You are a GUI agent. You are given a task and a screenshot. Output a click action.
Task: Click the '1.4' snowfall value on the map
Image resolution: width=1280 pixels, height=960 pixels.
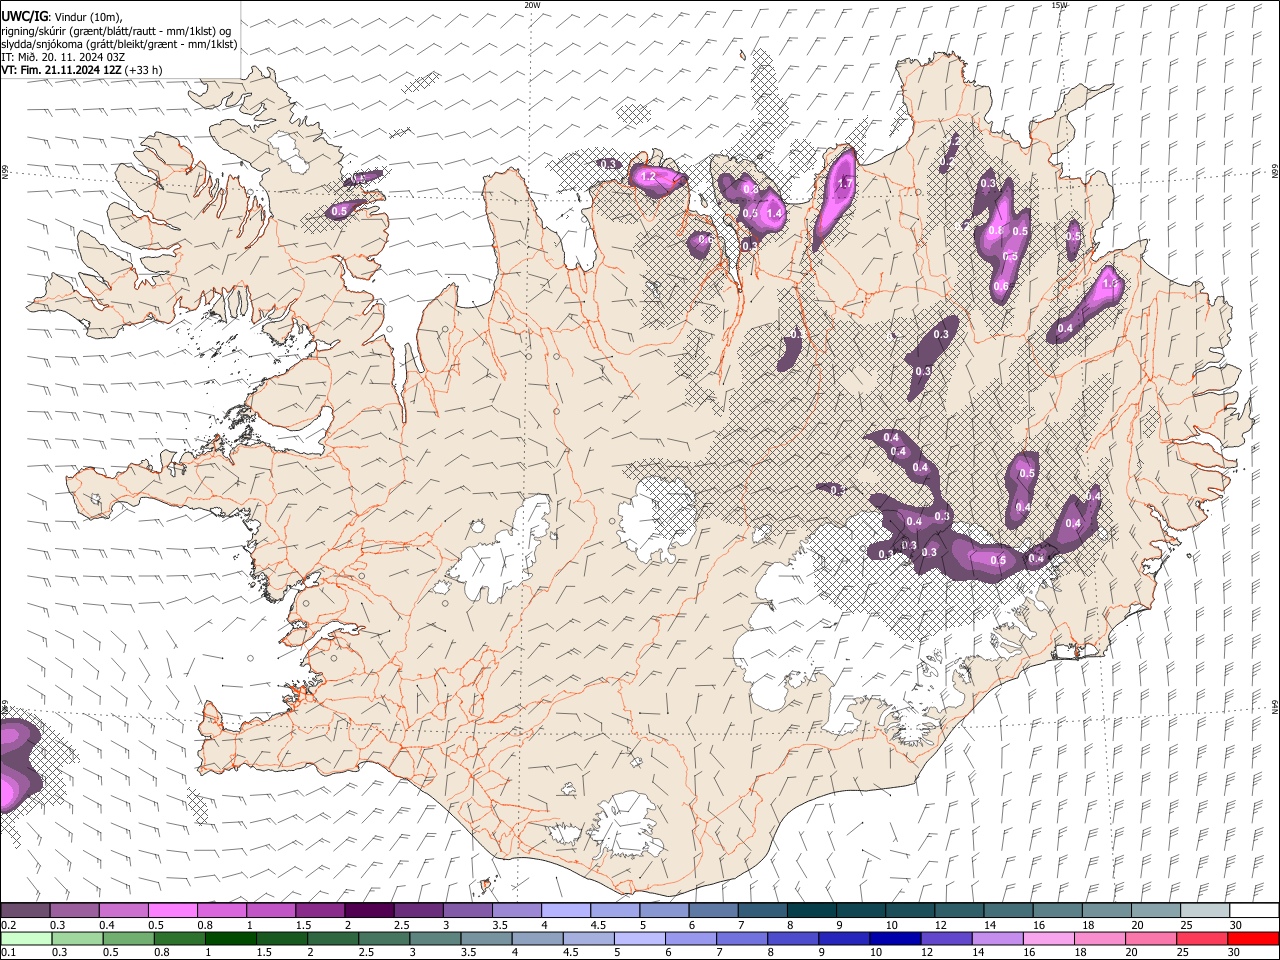click(x=774, y=213)
